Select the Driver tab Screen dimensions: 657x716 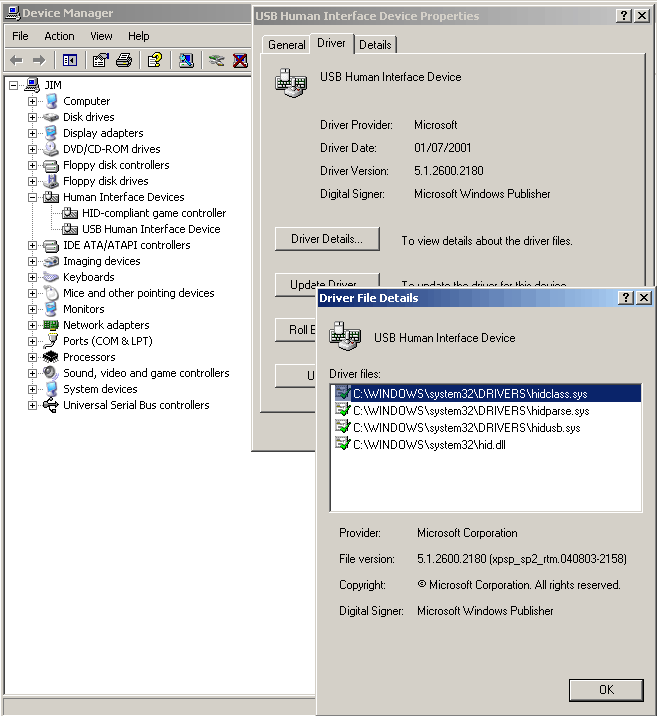click(331, 43)
